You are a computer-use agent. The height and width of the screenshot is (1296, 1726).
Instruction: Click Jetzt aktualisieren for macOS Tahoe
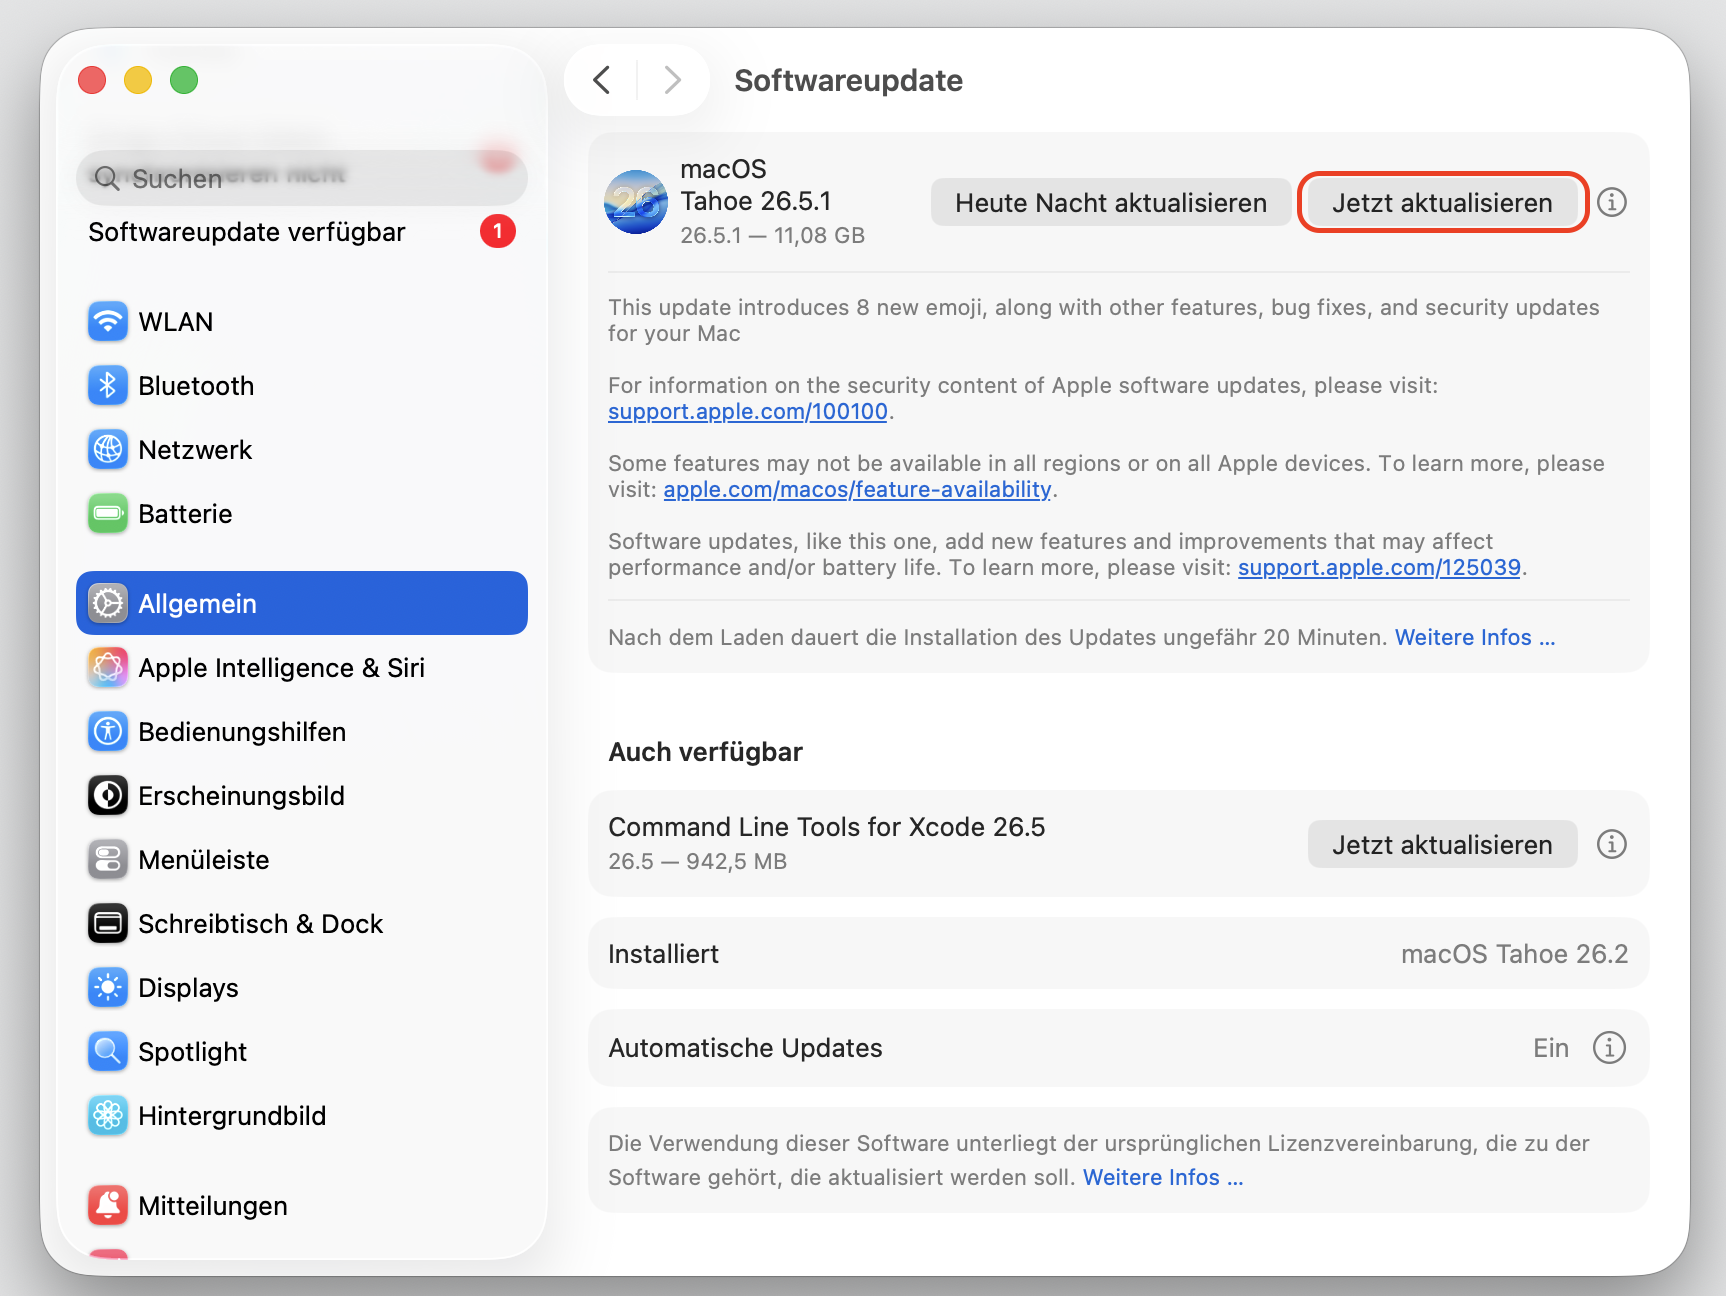[x=1442, y=203]
